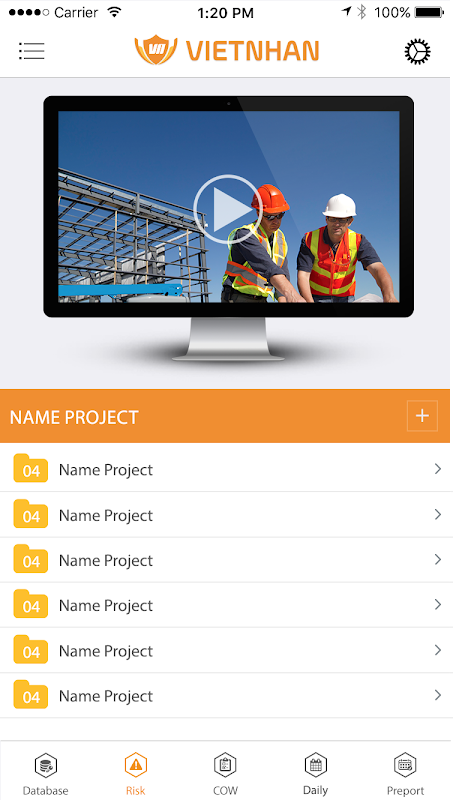The width and height of the screenshot is (453, 800).
Task: Click the monitor video thumbnail image
Action: click(229, 207)
